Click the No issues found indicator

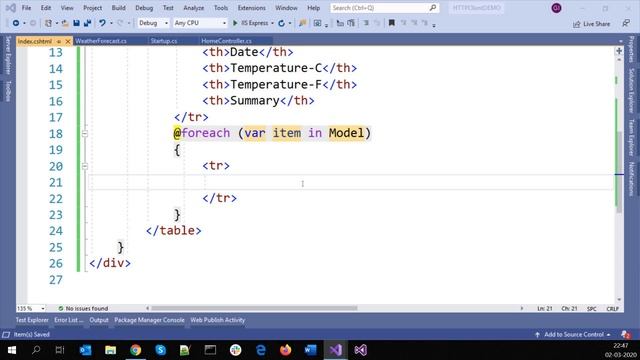pyautogui.click(x=83, y=309)
